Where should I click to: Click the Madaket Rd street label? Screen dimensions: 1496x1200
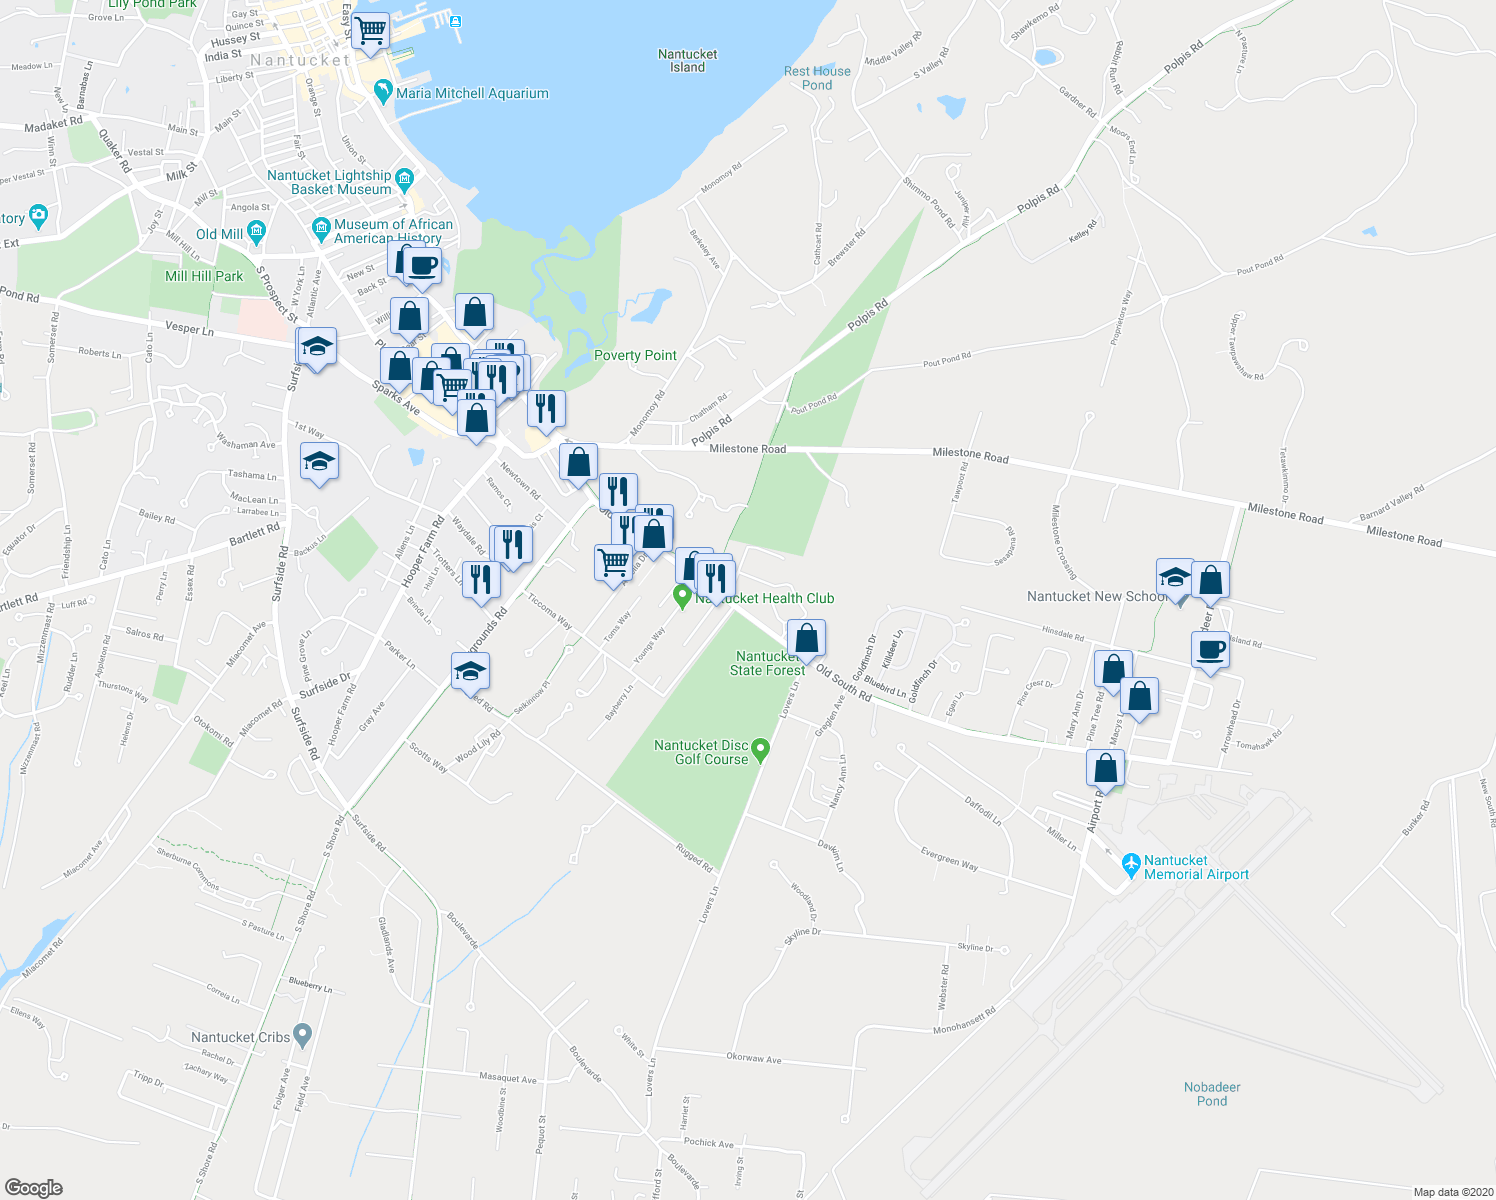(53, 124)
